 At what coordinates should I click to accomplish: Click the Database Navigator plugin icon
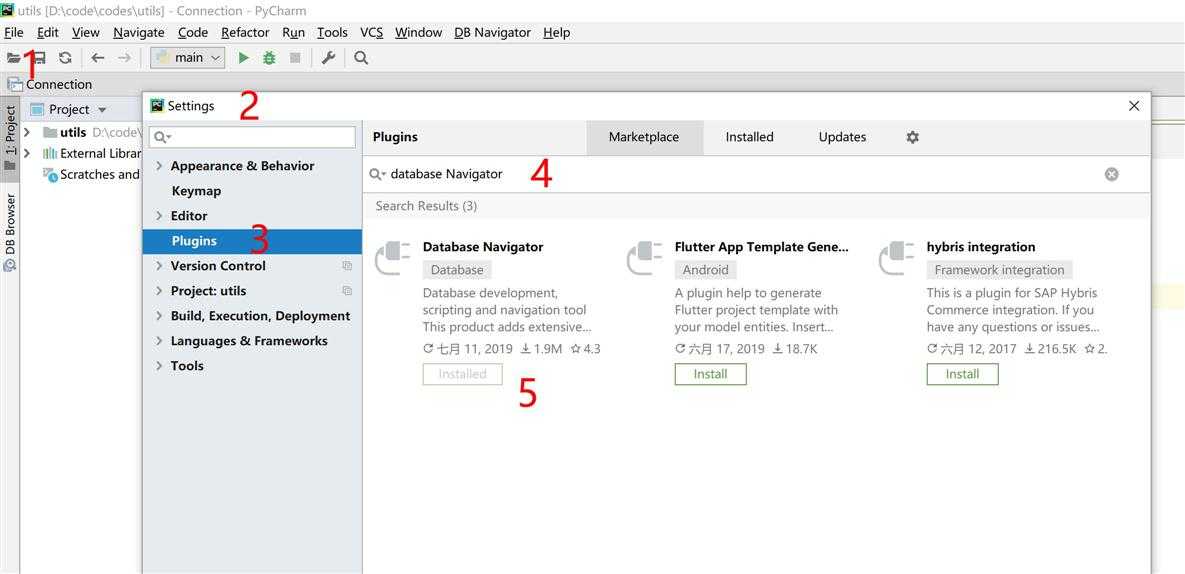pyautogui.click(x=393, y=258)
